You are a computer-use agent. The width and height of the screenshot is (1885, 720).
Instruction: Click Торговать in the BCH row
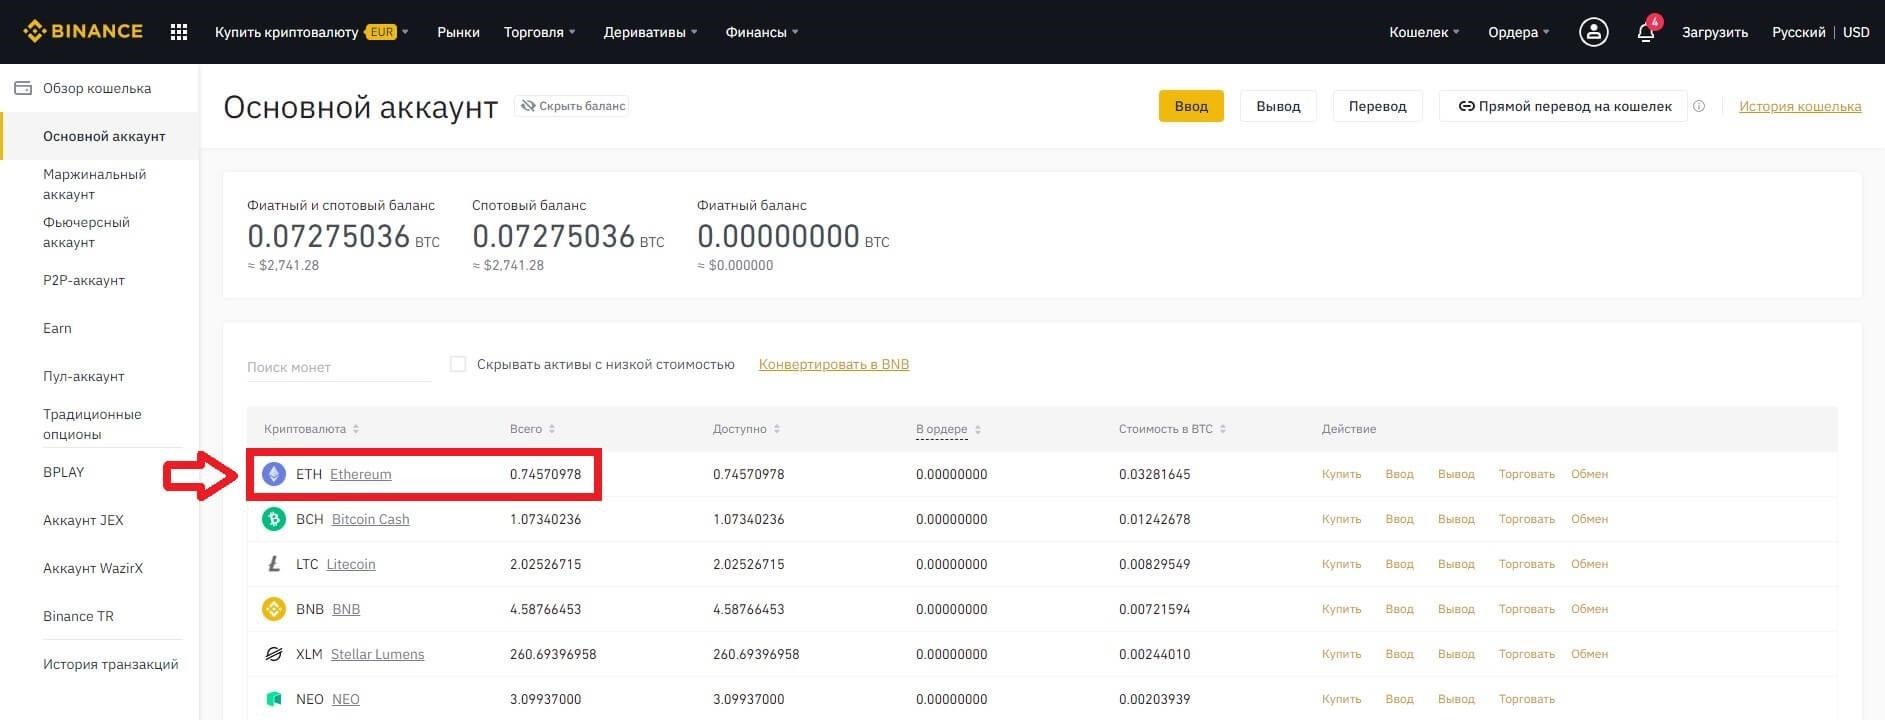pyautogui.click(x=1526, y=519)
